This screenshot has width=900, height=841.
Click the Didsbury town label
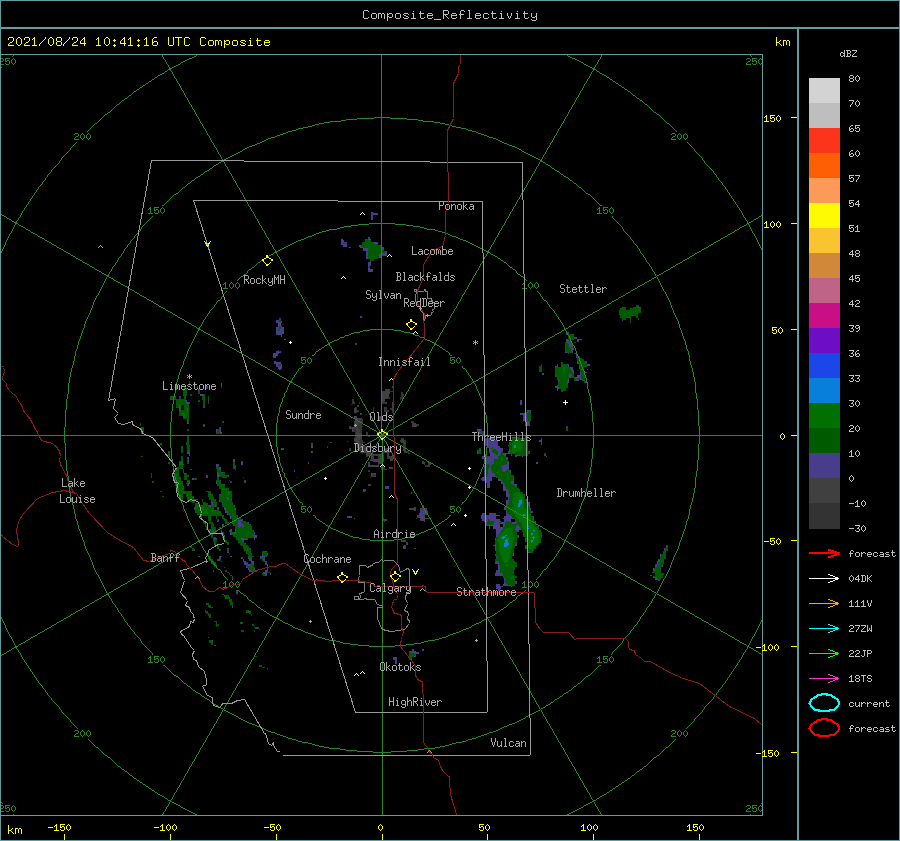(x=377, y=448)
